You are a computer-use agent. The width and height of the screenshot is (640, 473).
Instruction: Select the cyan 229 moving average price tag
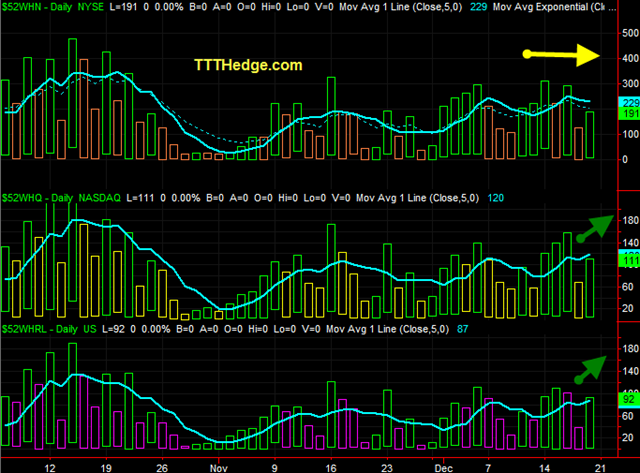629,103
